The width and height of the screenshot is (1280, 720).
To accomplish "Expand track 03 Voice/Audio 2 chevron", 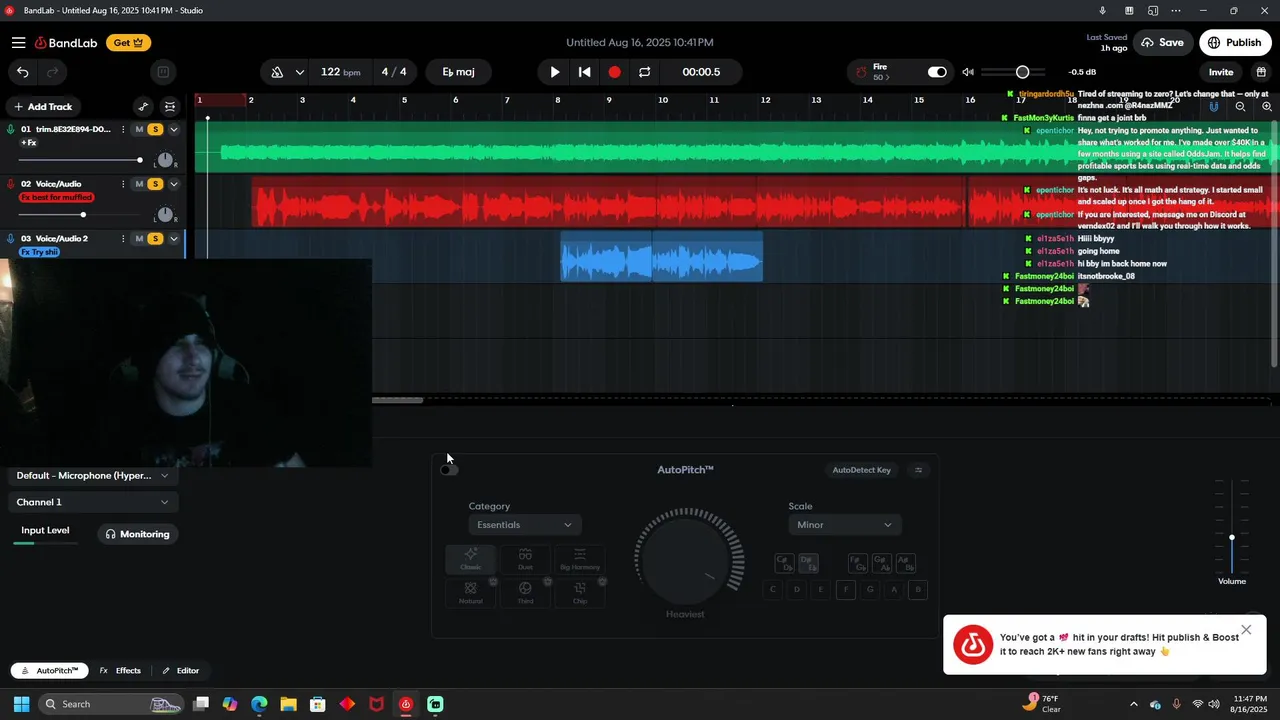I will pyautogui.click(x=174, y=239).
